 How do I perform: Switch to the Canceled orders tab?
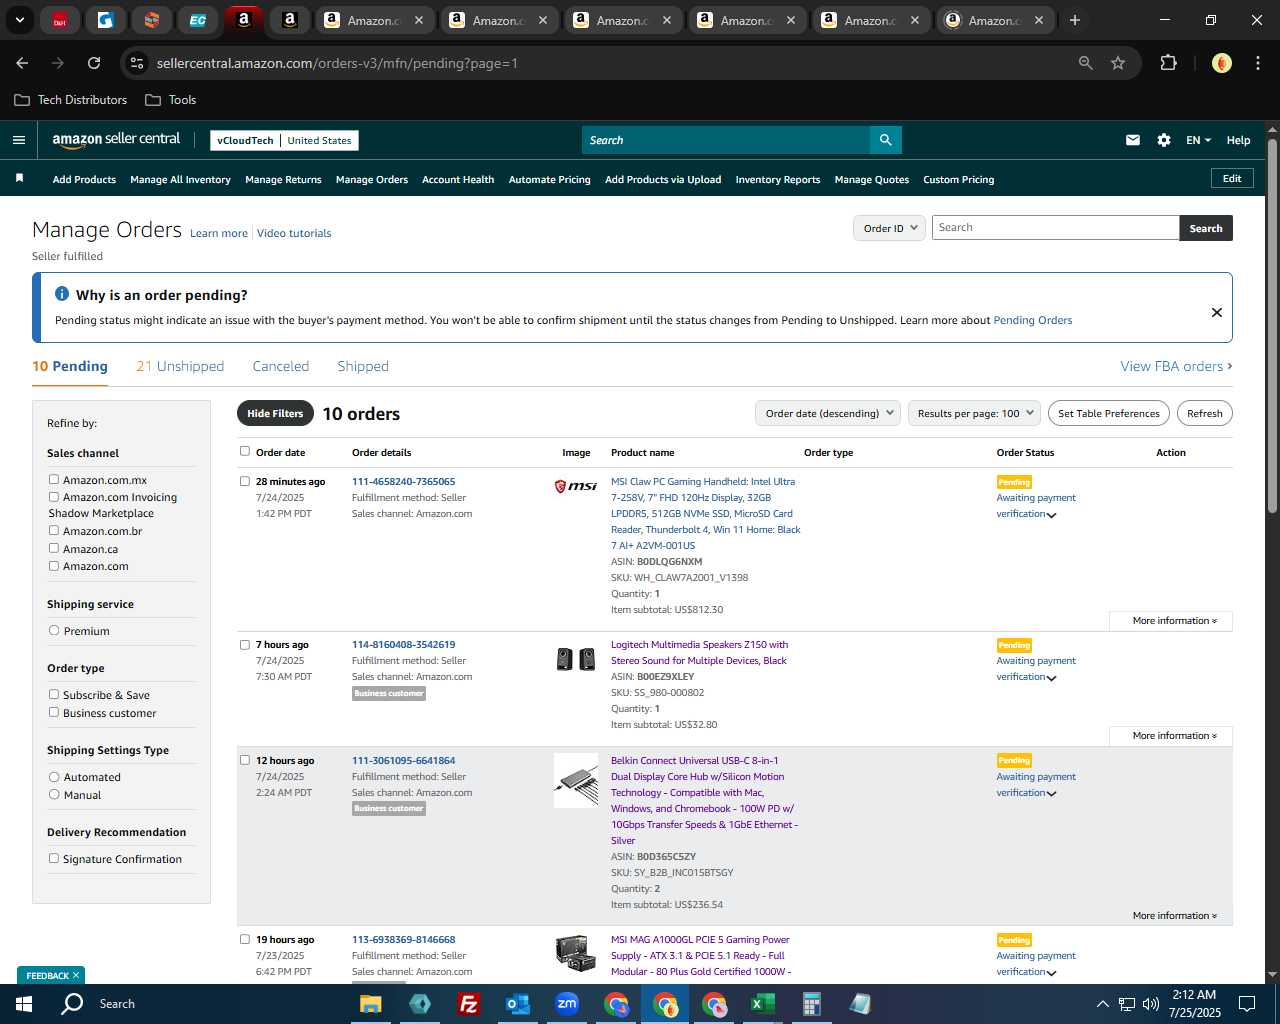281,366
